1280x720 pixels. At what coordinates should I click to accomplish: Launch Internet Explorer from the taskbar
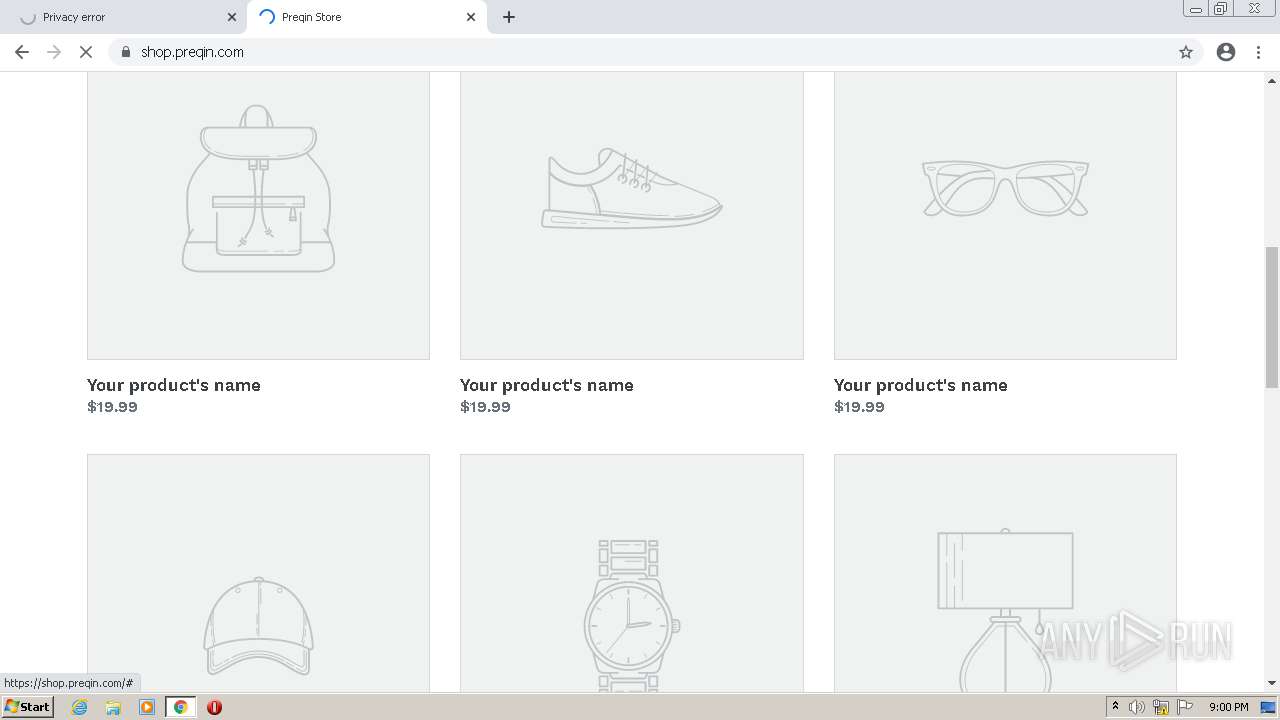(x=80, y=707)
